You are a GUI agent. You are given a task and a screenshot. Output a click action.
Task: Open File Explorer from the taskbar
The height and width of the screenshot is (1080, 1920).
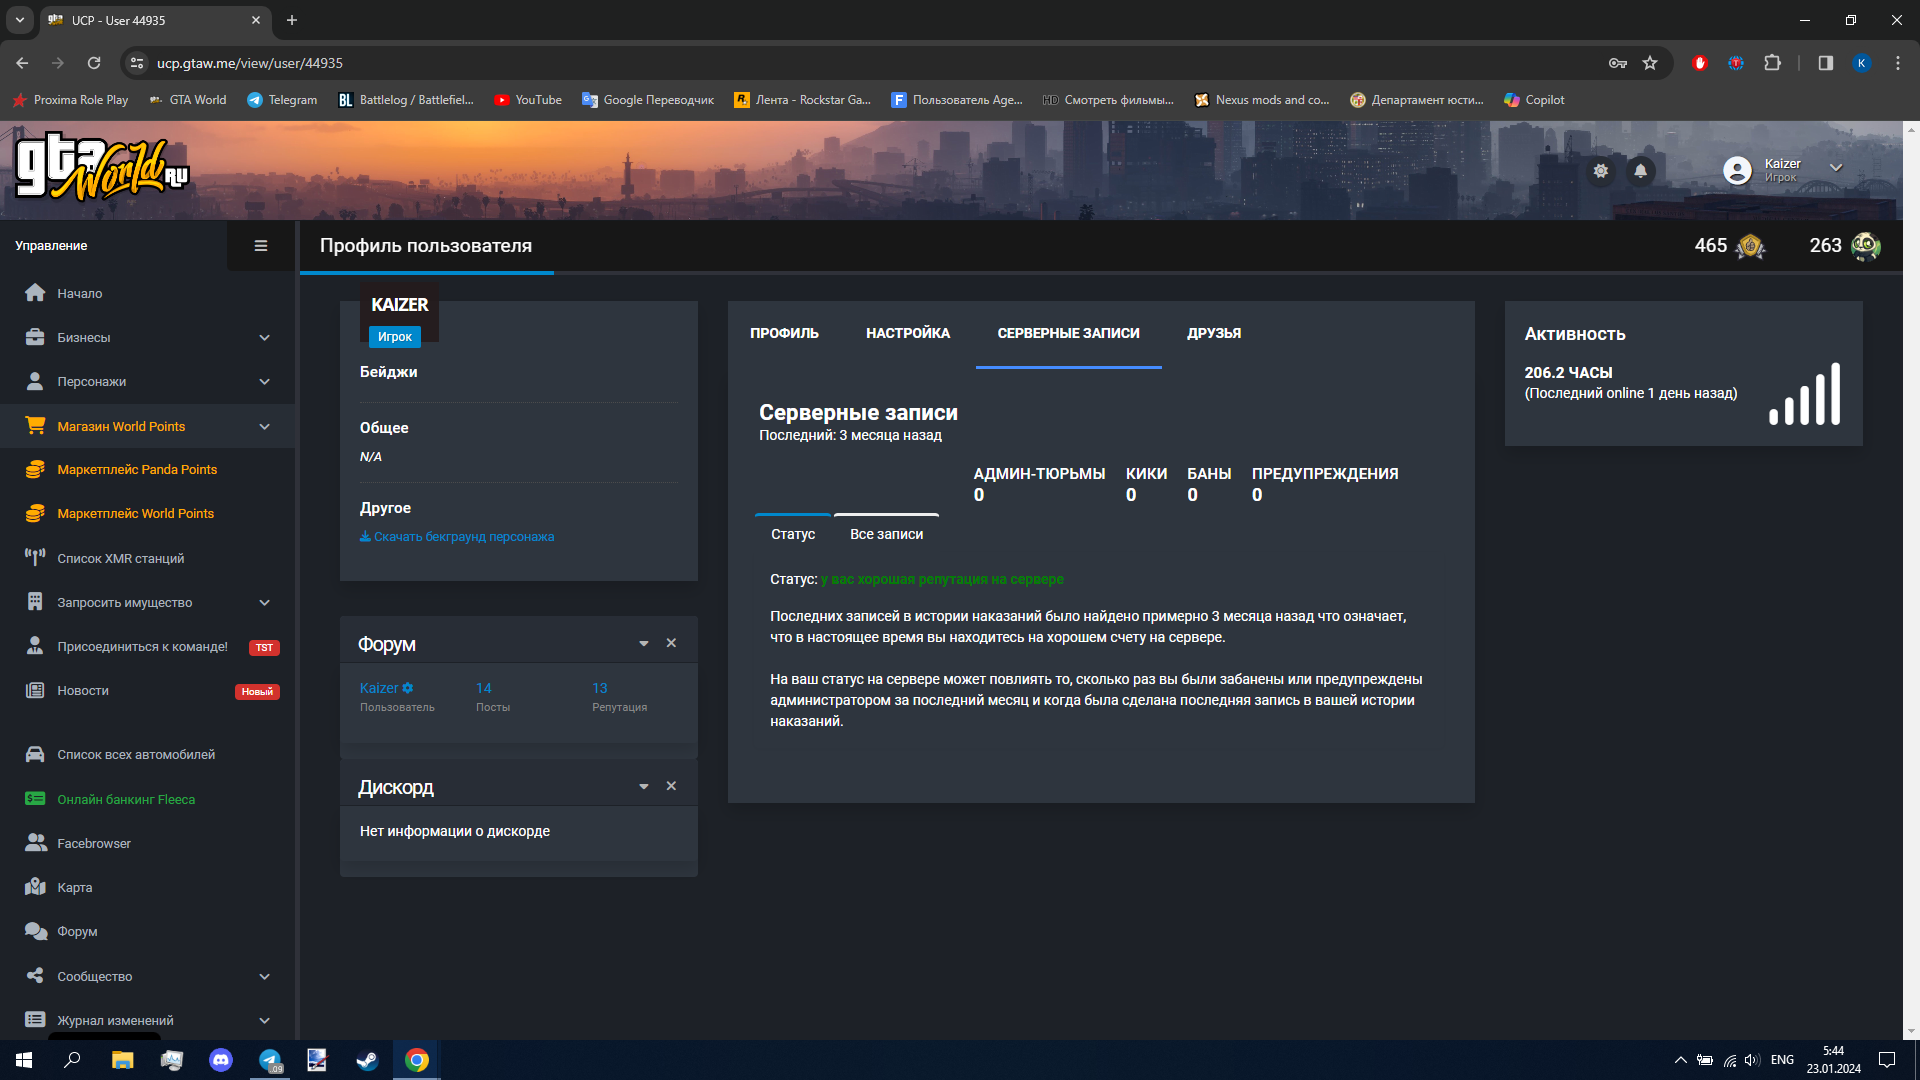[122, 1060]
